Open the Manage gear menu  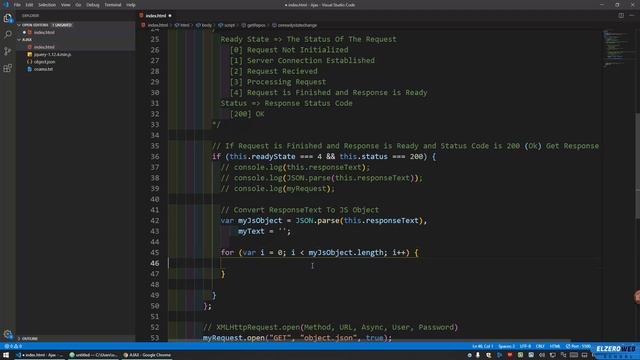[8, 334]
